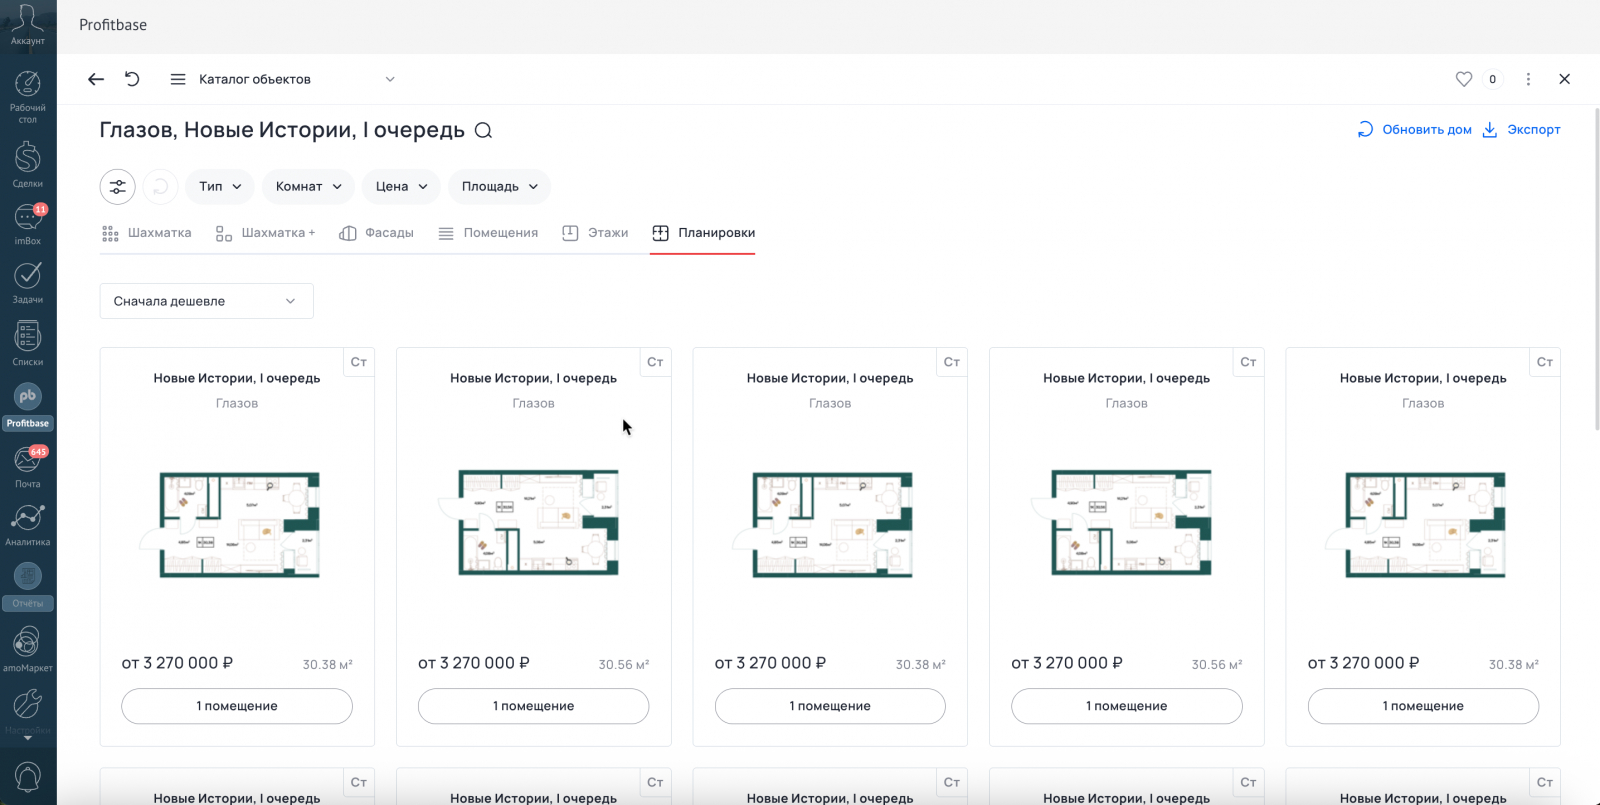Open the Комнат filter dropdown
This screenshot has height=805, width=1600.
click(x=309, y=187)
